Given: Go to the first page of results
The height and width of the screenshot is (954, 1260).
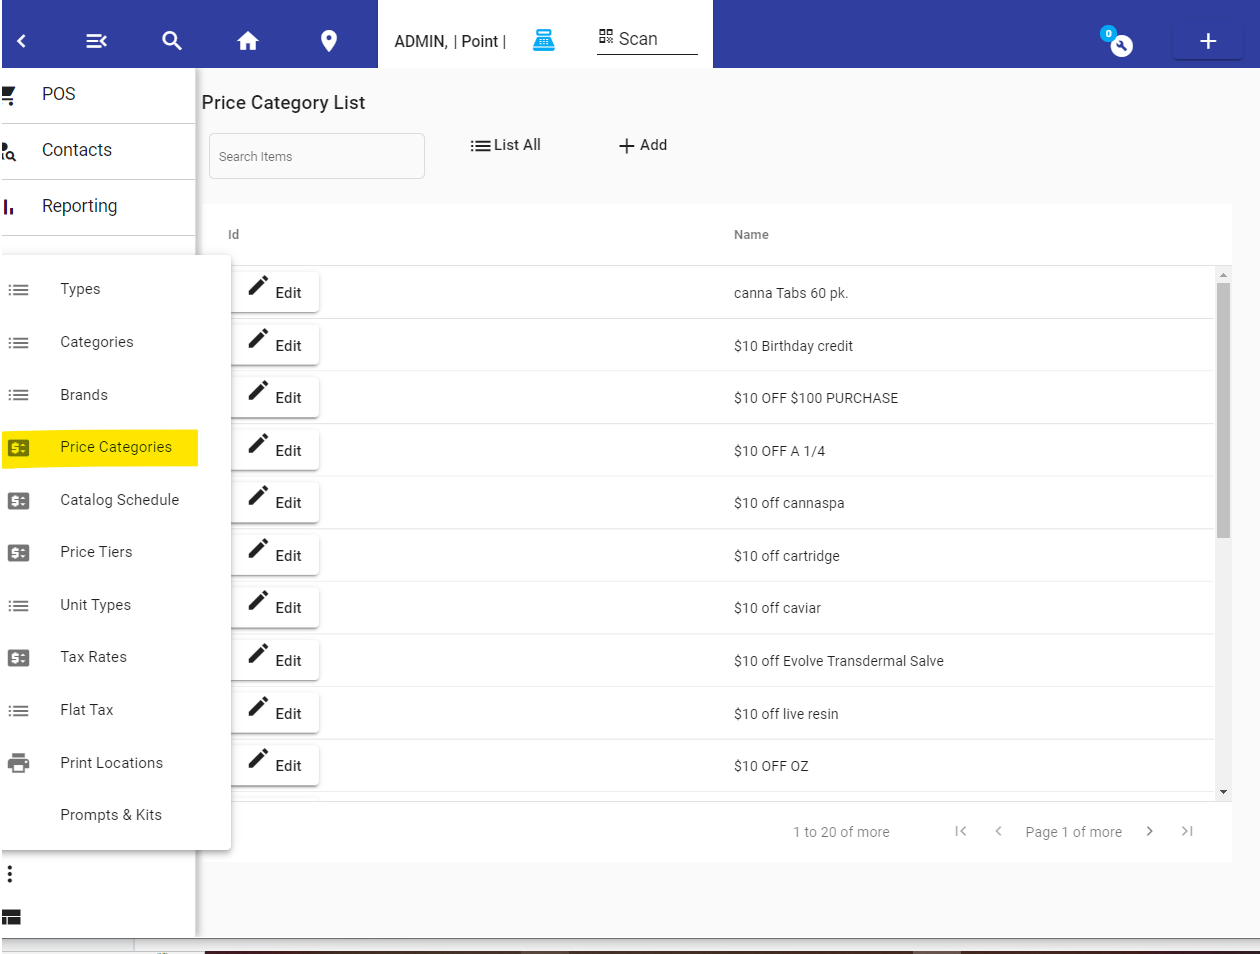Looking at the screenshot, I should tap(961, 831).
